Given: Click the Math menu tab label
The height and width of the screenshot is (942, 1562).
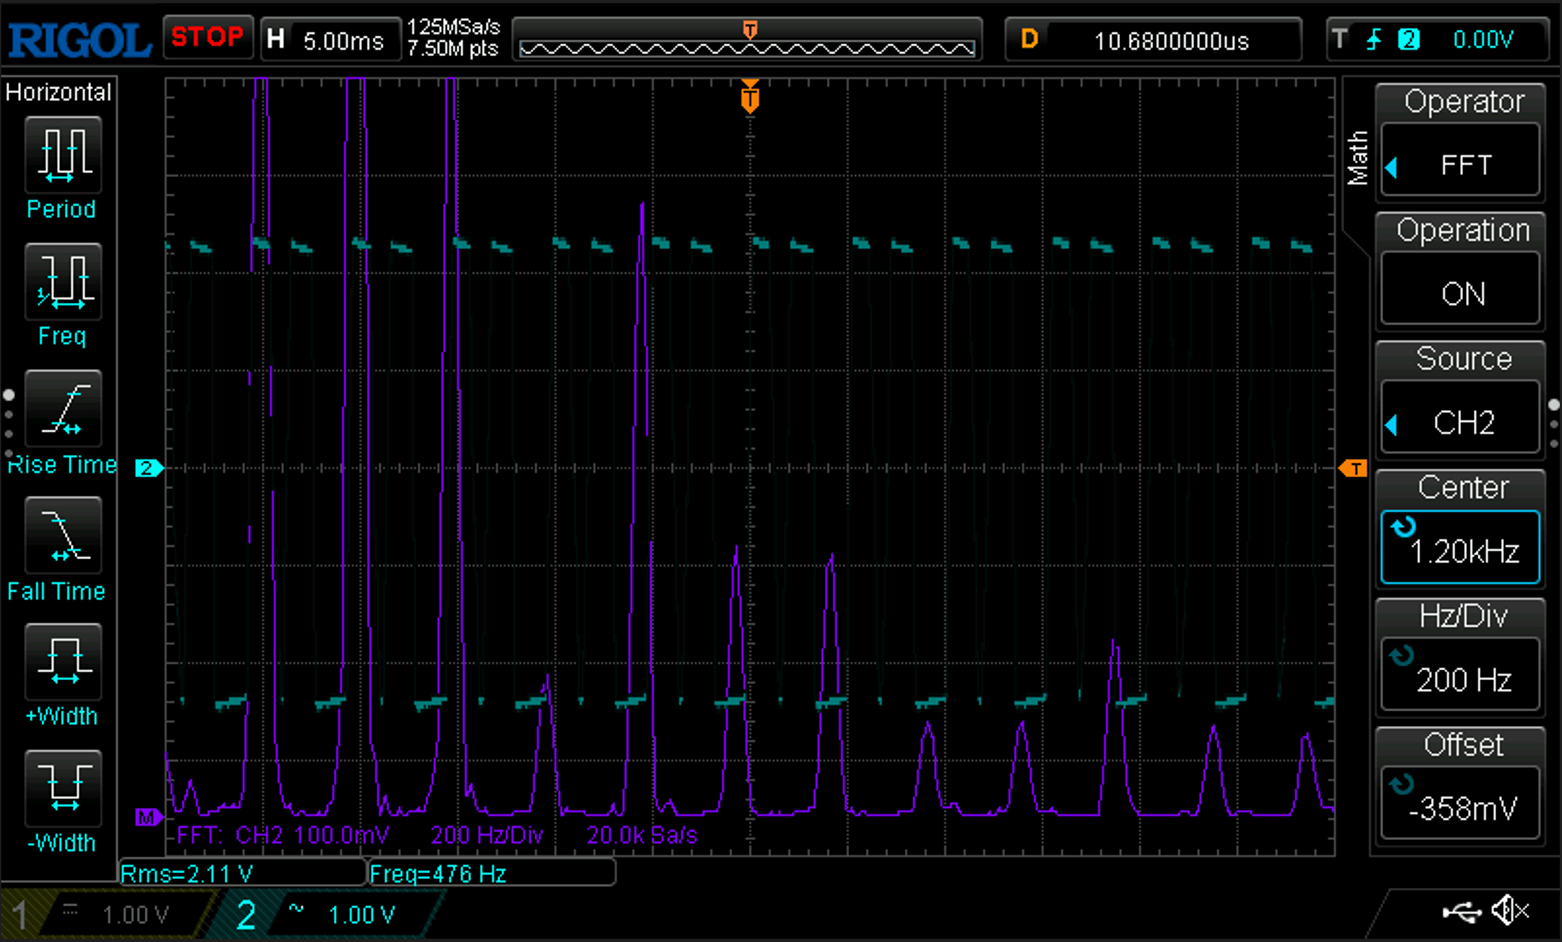Looking at the screenshot, I should 1357,157.
